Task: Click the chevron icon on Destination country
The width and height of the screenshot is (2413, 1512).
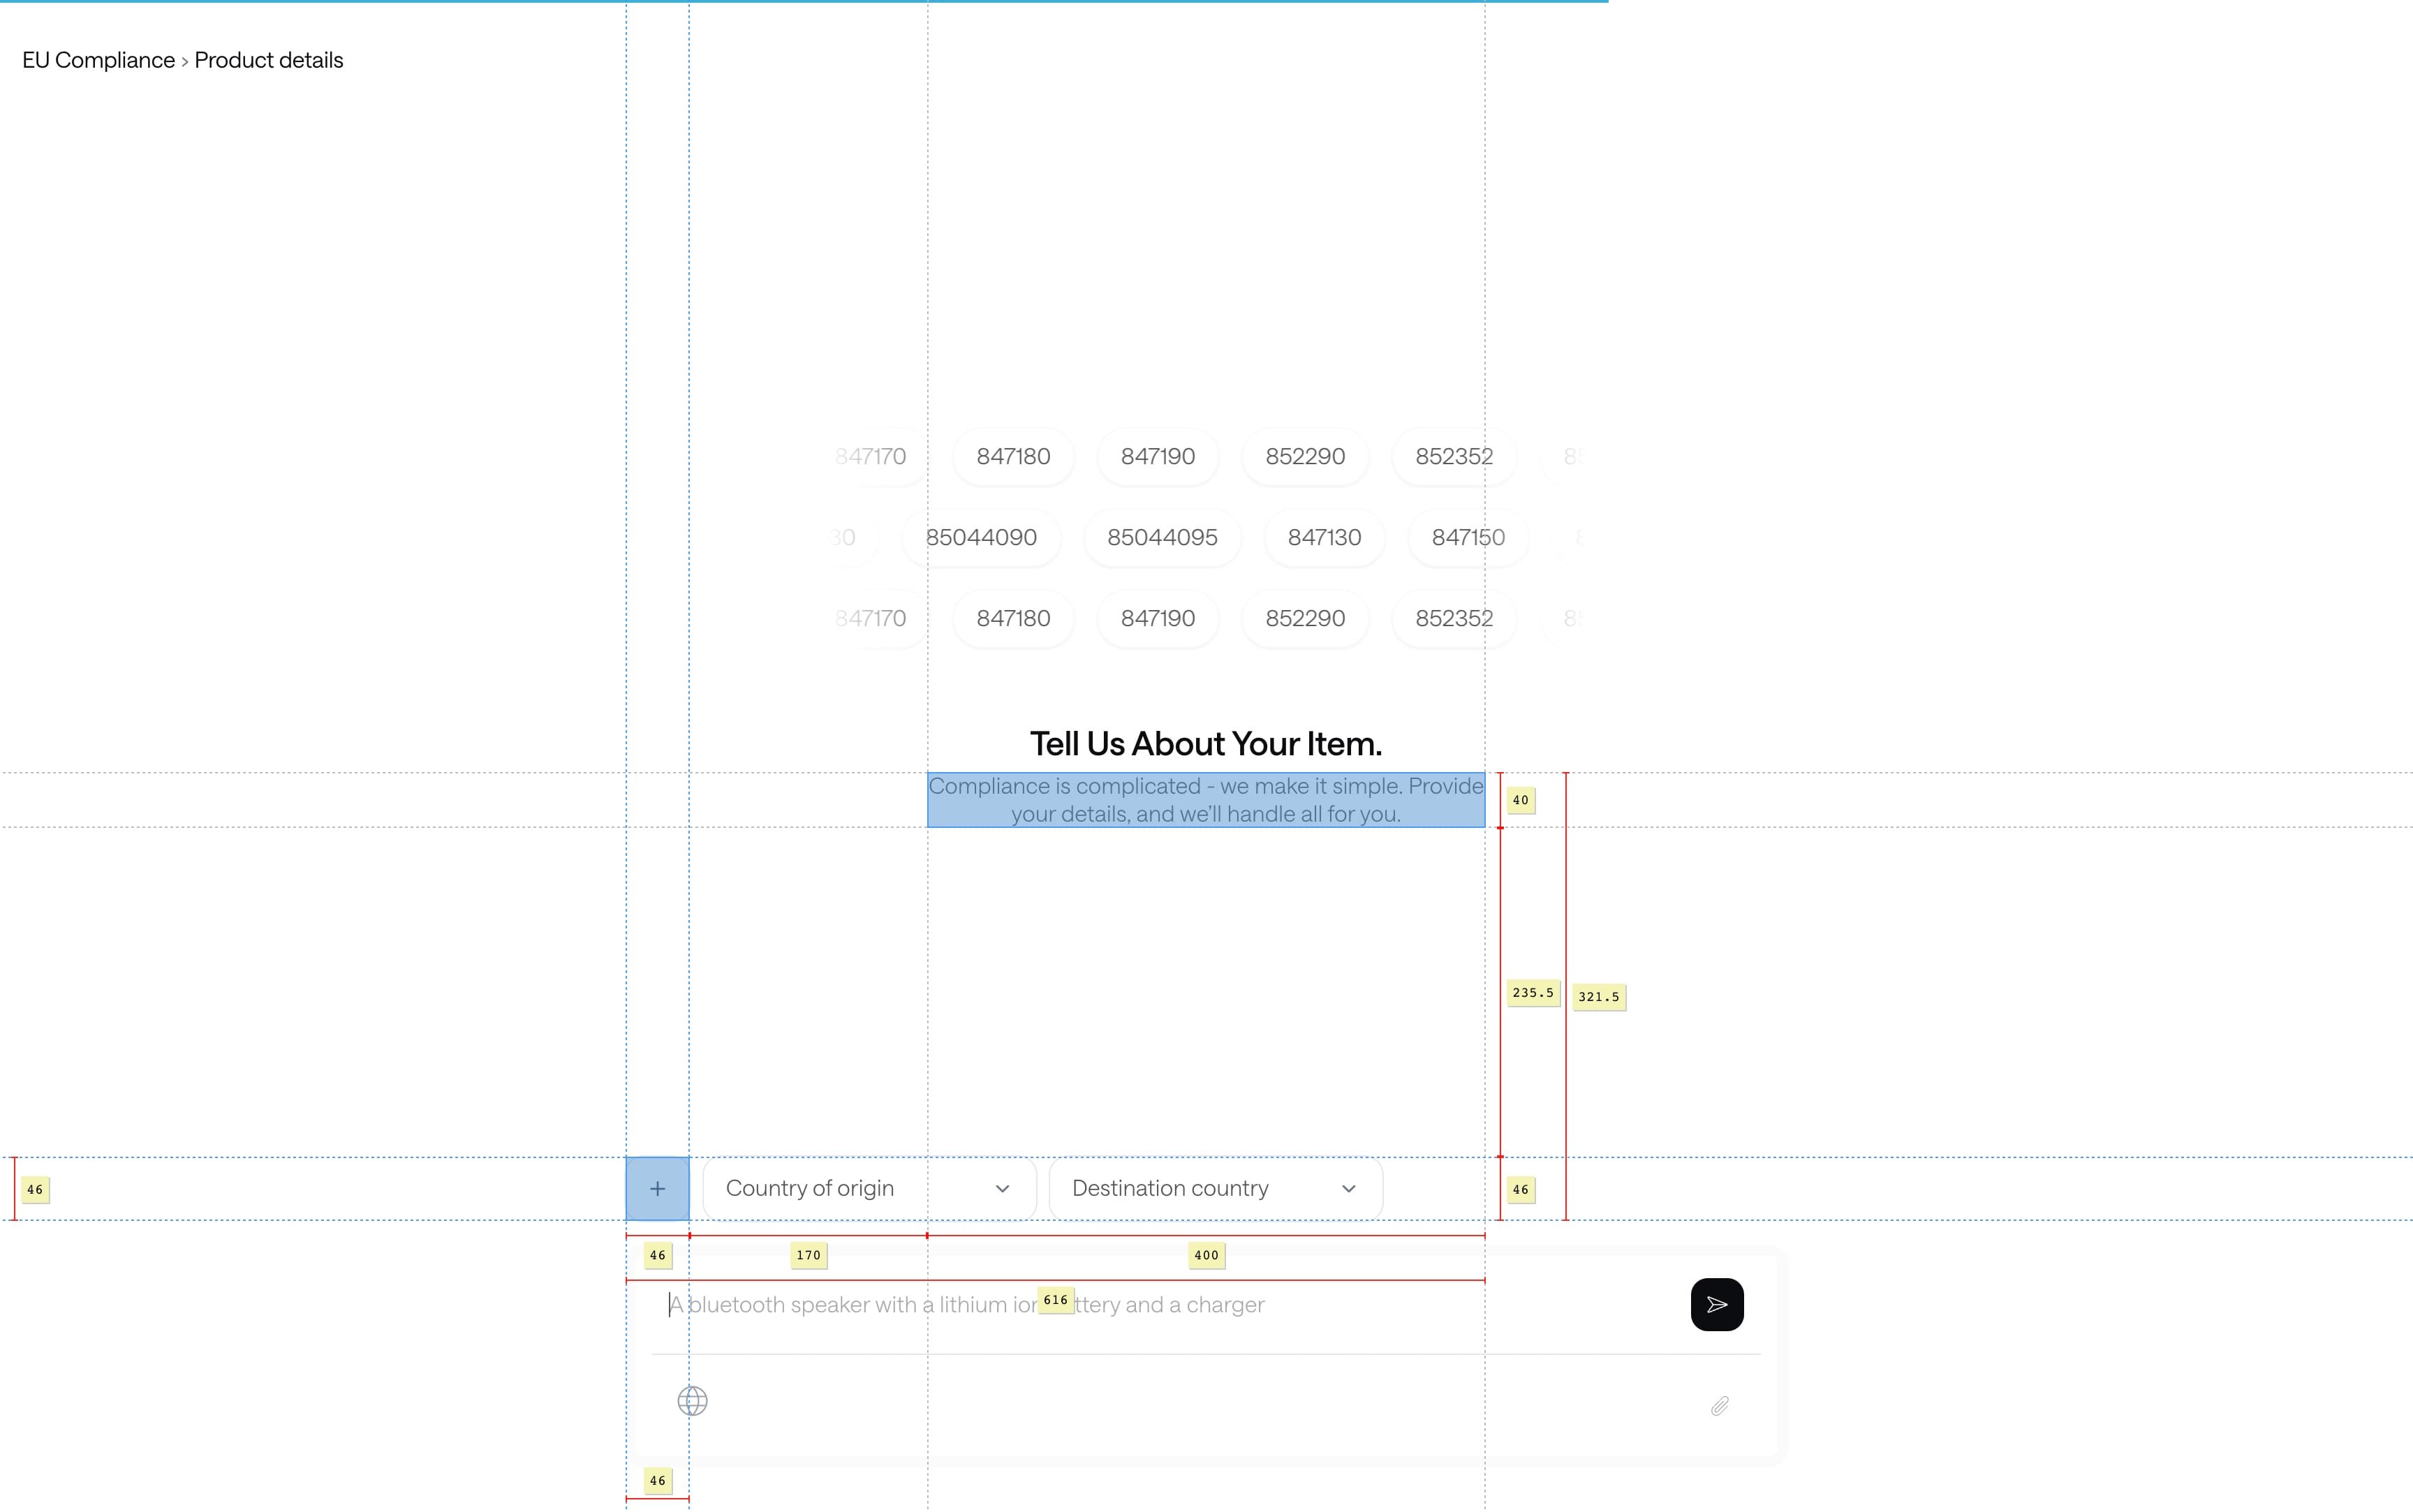Action: pos(1348,1188)
